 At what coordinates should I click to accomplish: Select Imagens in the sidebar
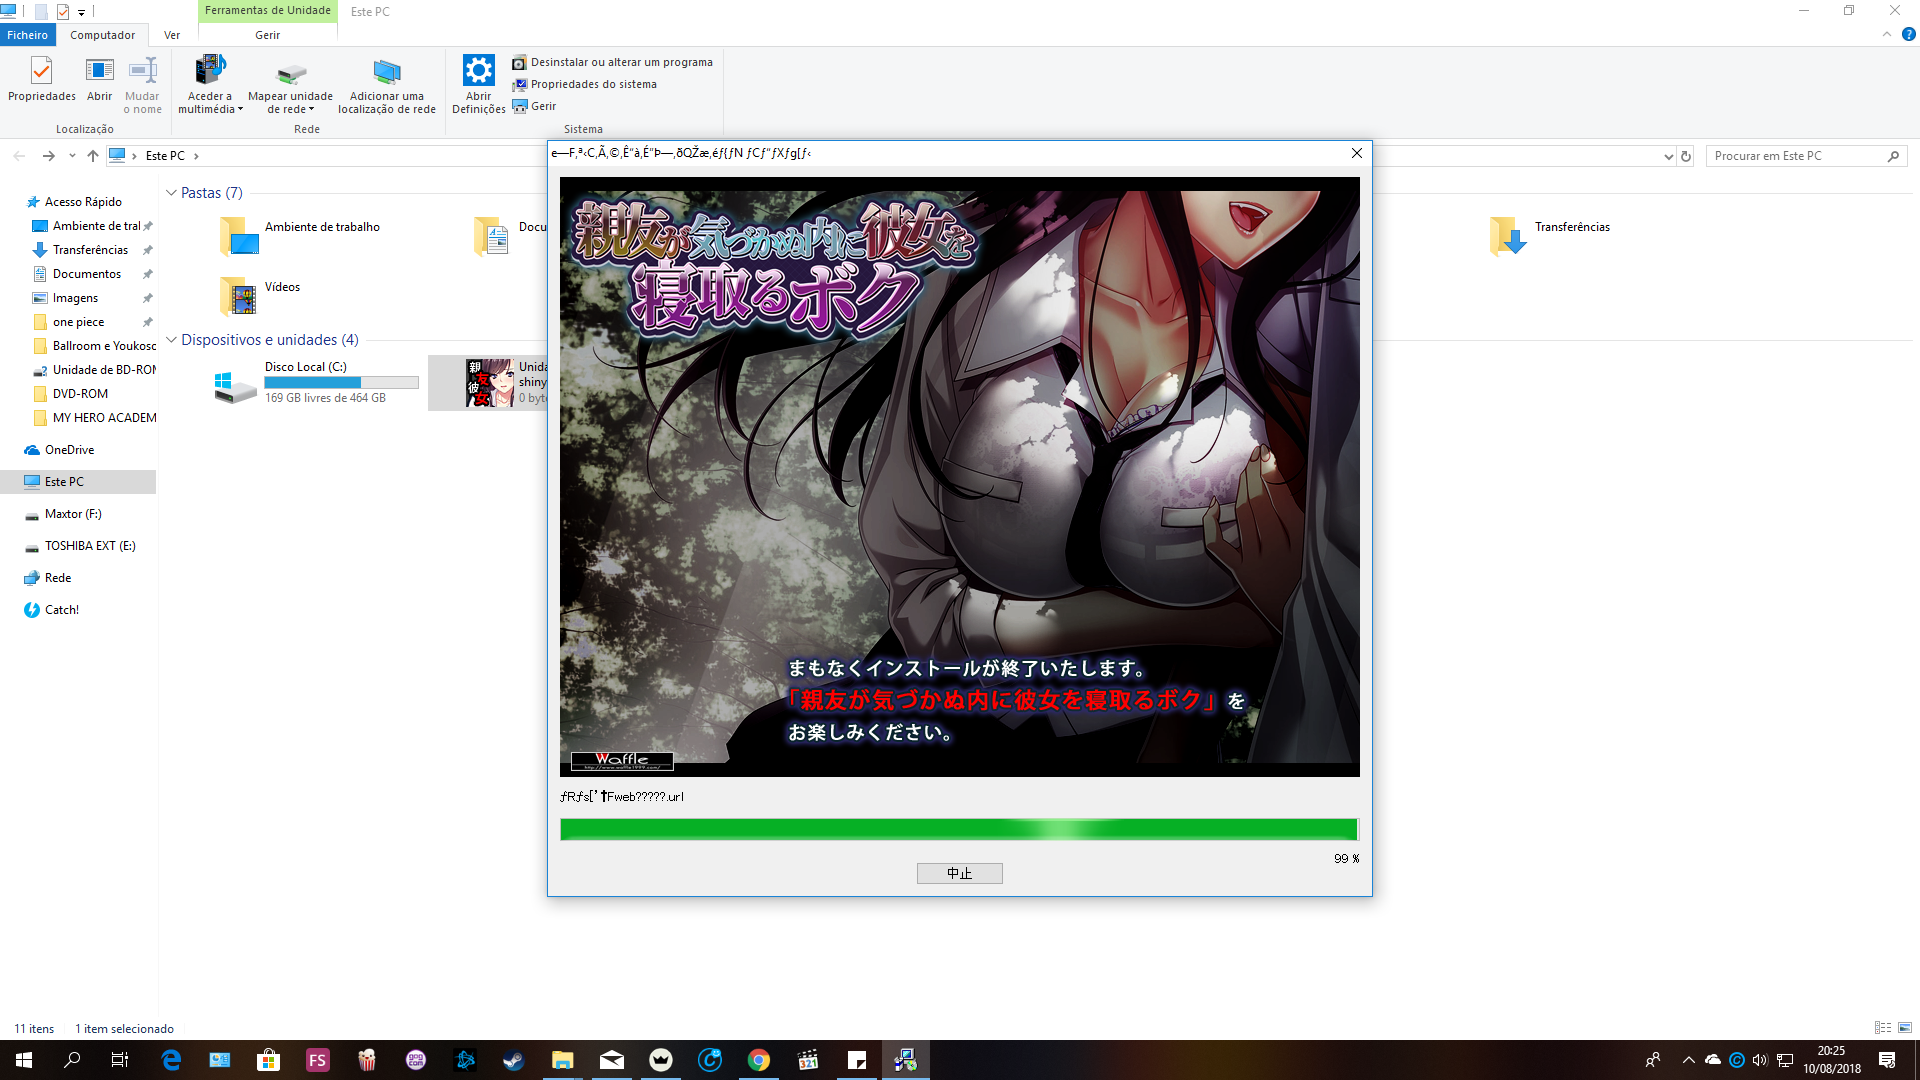pos(75,298)
